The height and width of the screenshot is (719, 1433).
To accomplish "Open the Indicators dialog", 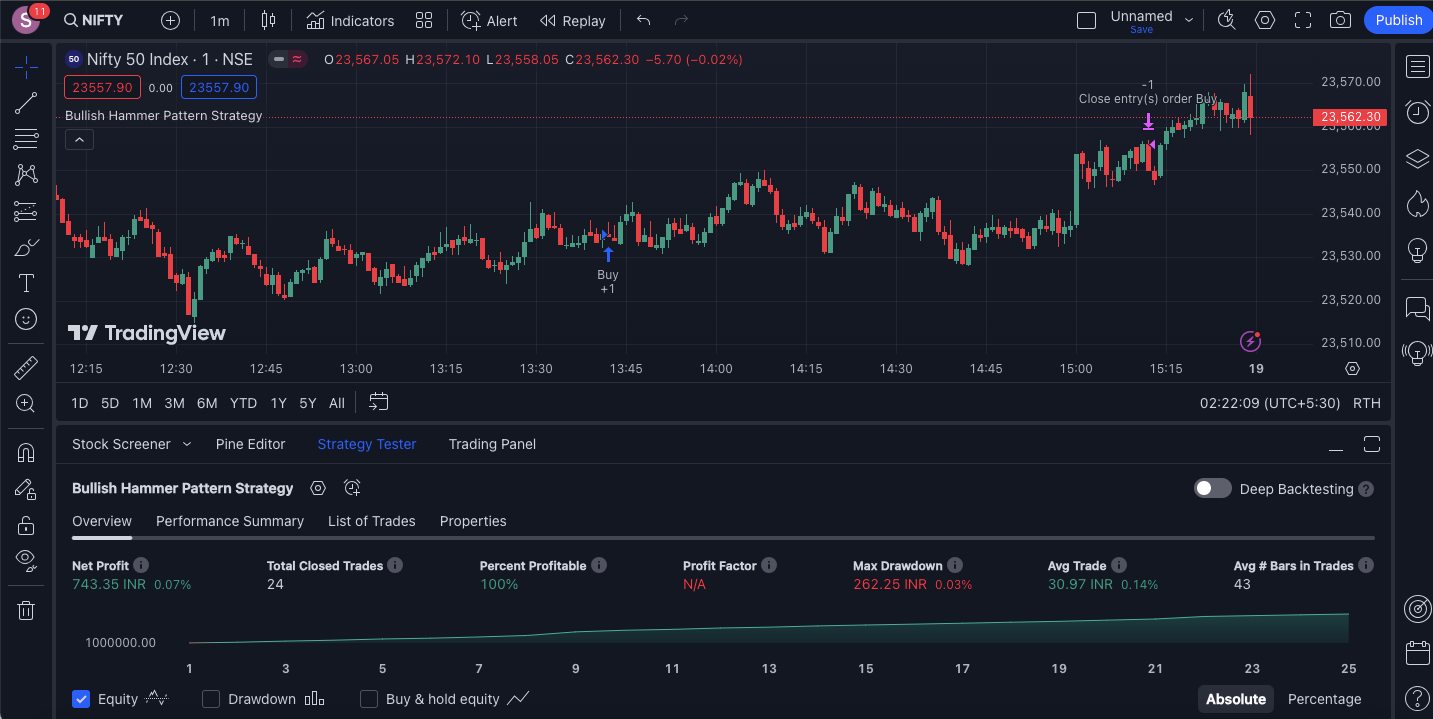I will pyautogui.click(x=350, y=20).
